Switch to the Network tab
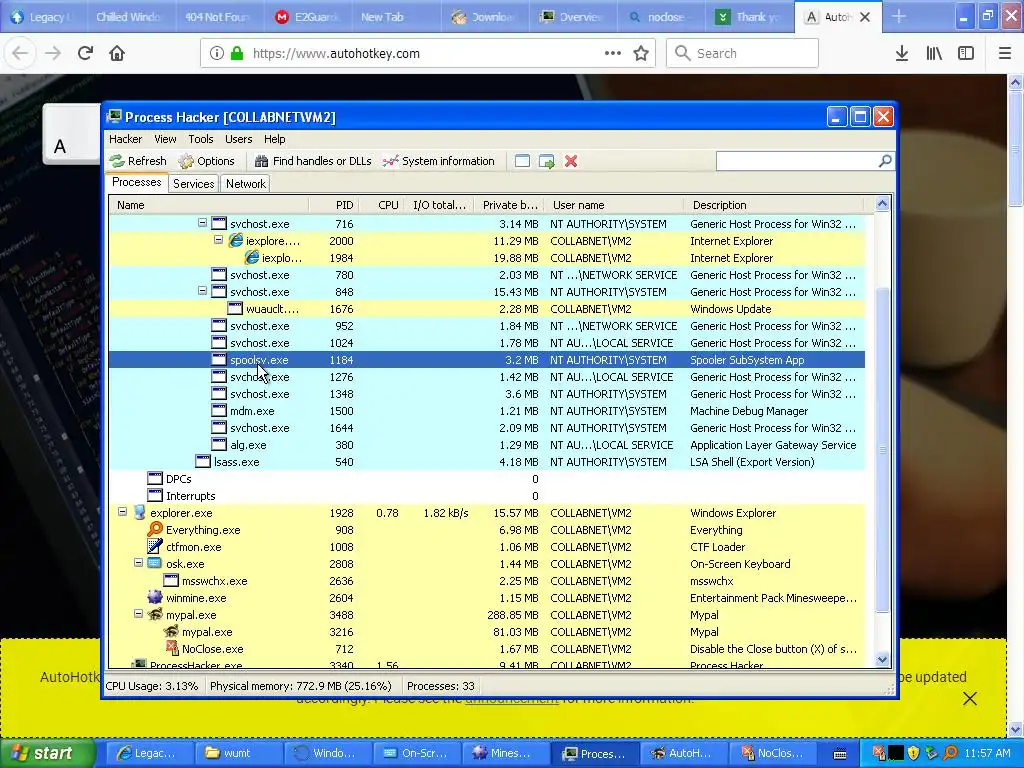The image size is (1024, 768). pyautogui.click(x=246, y=184)
